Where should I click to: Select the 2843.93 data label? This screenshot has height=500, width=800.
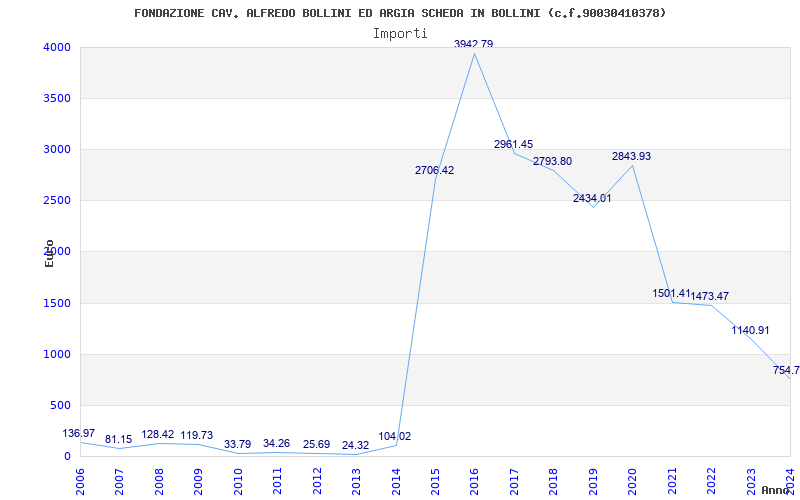pyautogui.click(x=632, y=156)
